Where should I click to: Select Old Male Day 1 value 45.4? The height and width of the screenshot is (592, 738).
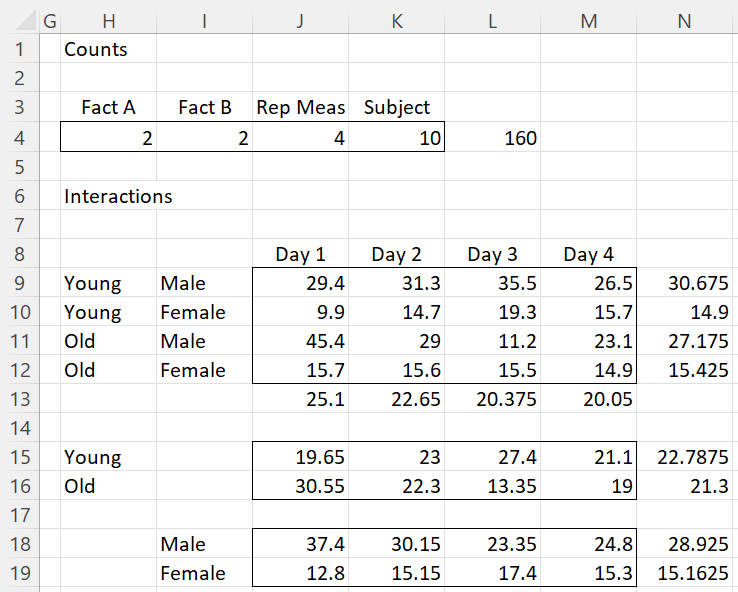[300, 341]
